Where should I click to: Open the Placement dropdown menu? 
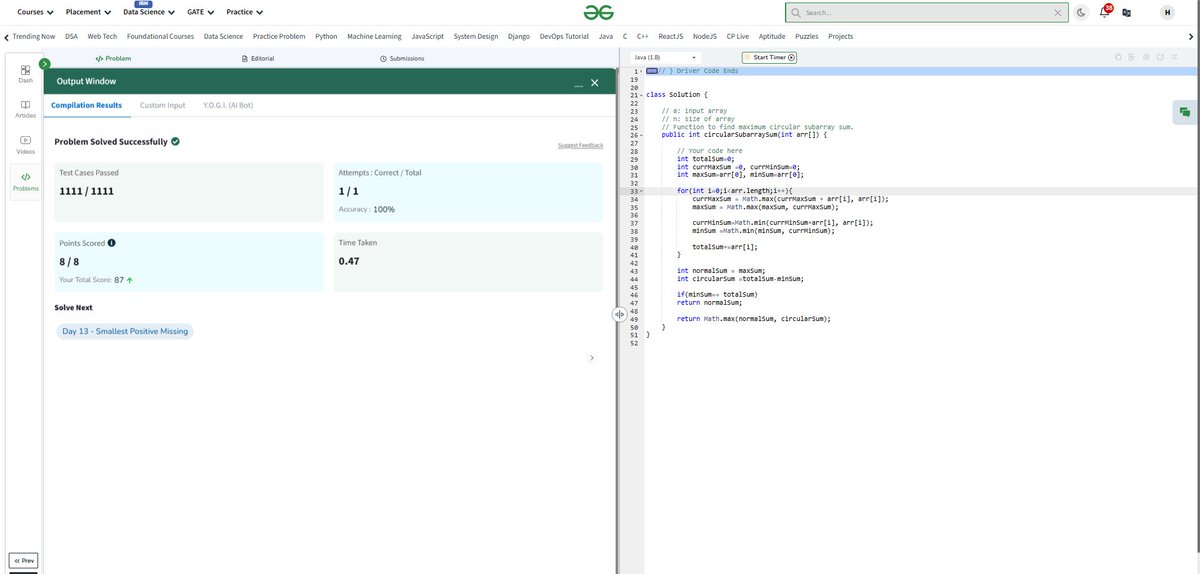(x=88, y=12)
